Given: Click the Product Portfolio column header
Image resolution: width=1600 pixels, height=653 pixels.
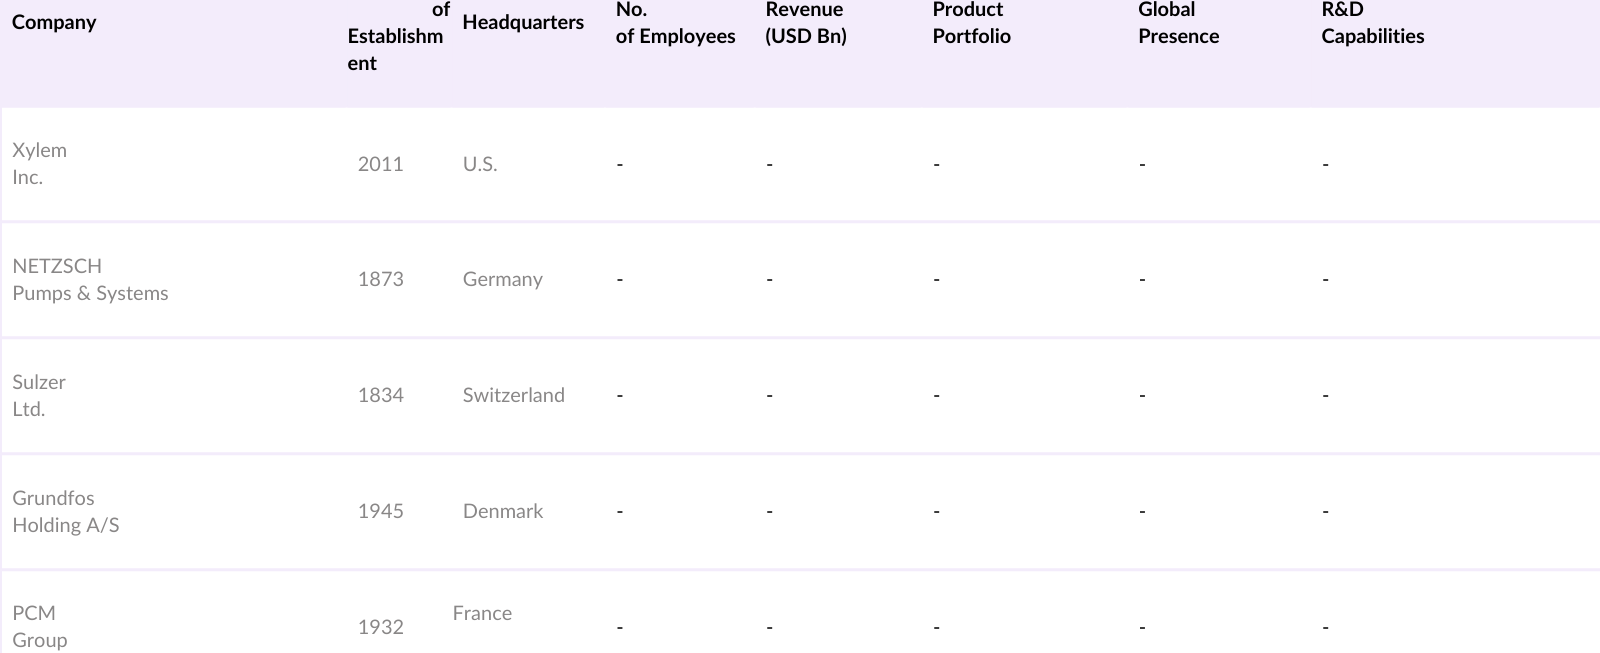Looking at the screenshot, I should pyautogui.click(x=971, y=23).
